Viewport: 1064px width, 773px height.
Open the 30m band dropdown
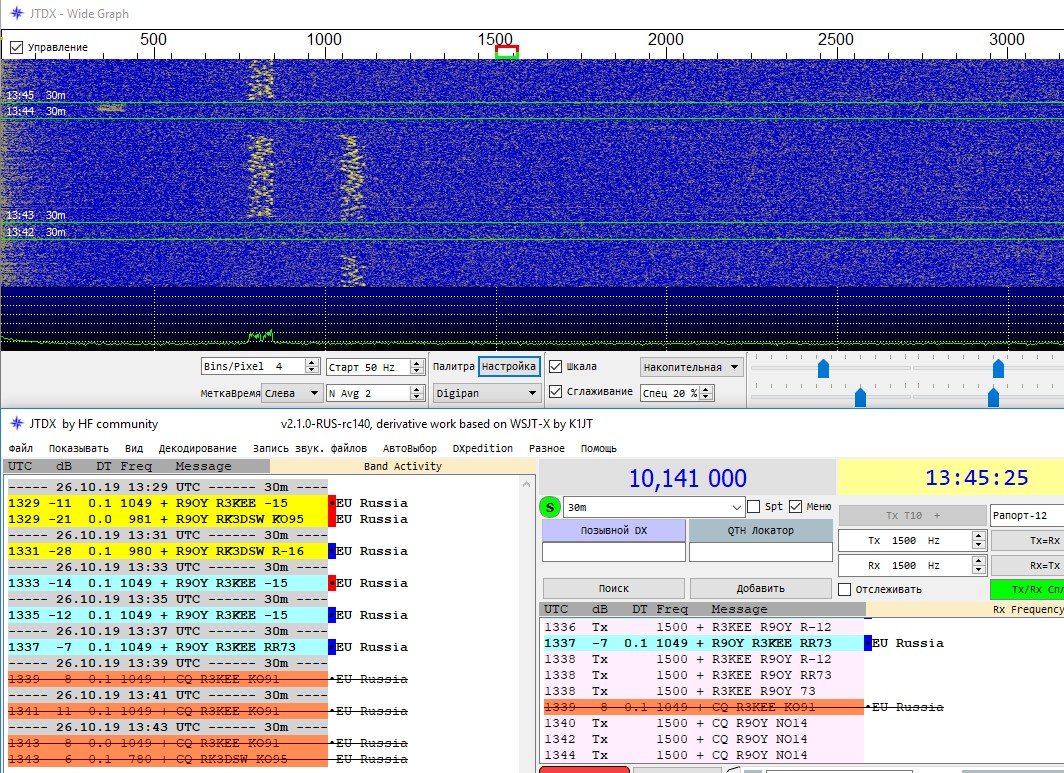click(x=737, y=507)
